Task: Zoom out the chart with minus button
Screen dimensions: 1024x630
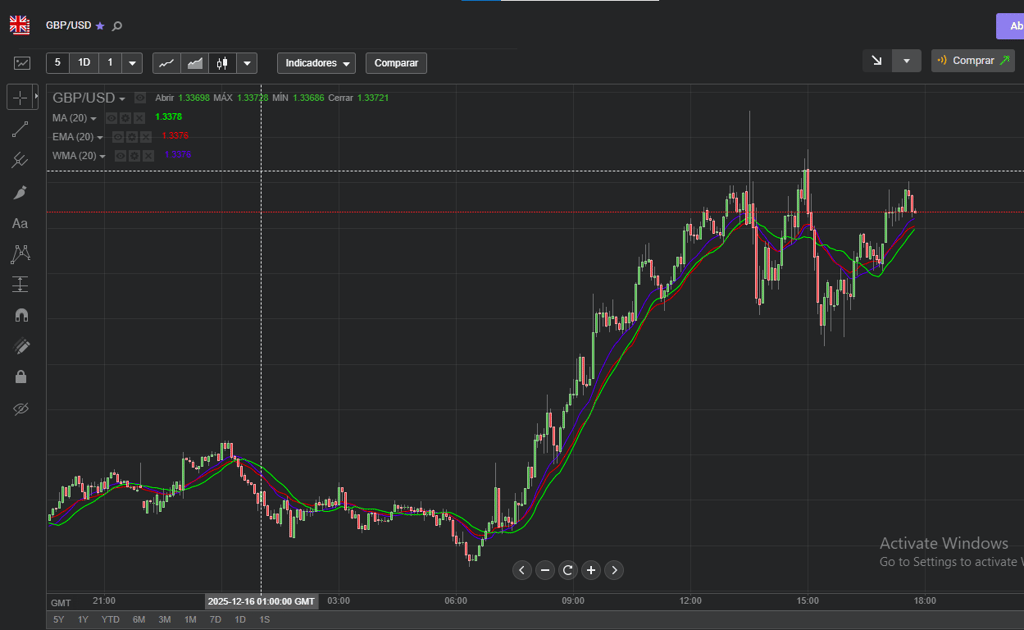Action: pyautogui.click(x=545, y=570)
